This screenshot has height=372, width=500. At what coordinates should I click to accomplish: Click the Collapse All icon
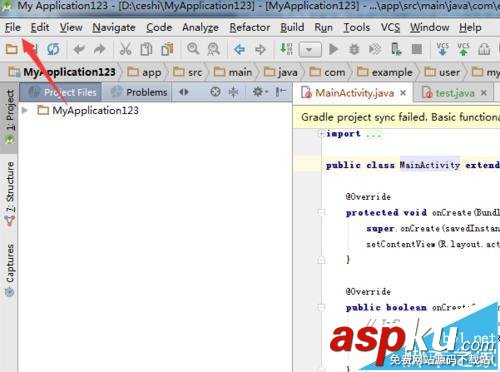pyautogui.click(x=233, y=92)
